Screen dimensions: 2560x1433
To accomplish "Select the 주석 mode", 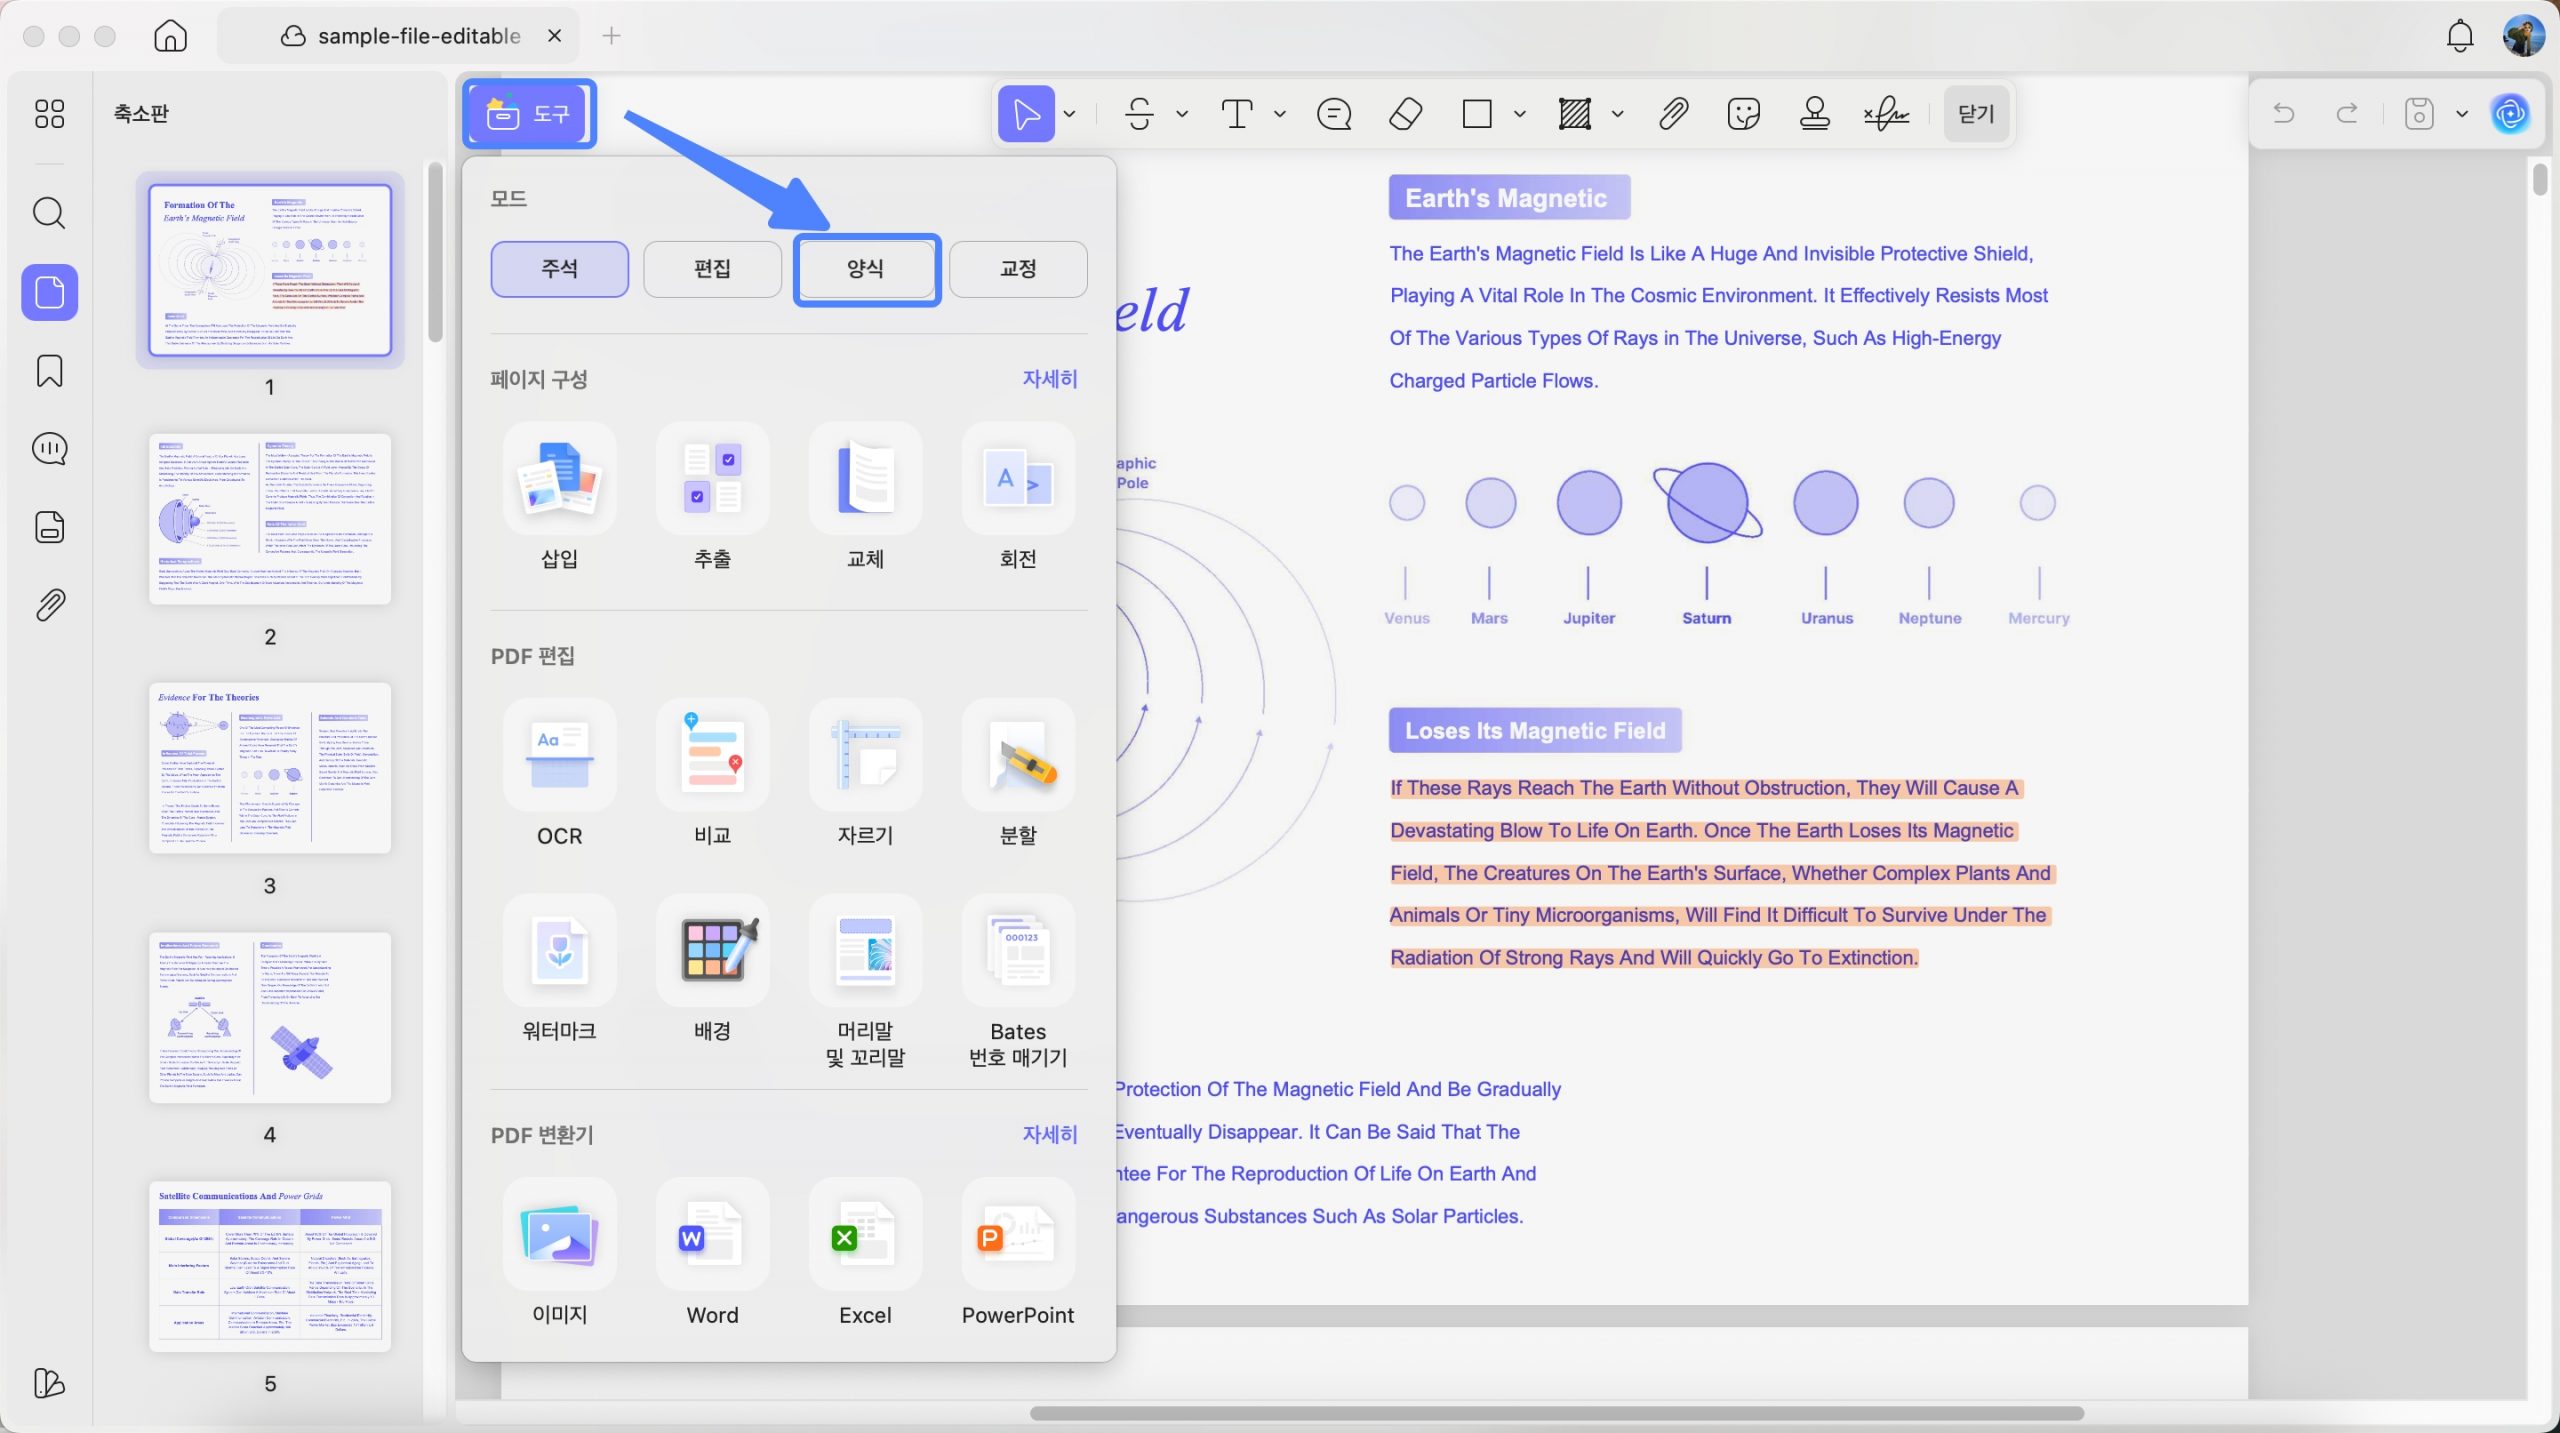I will (559, 269).
